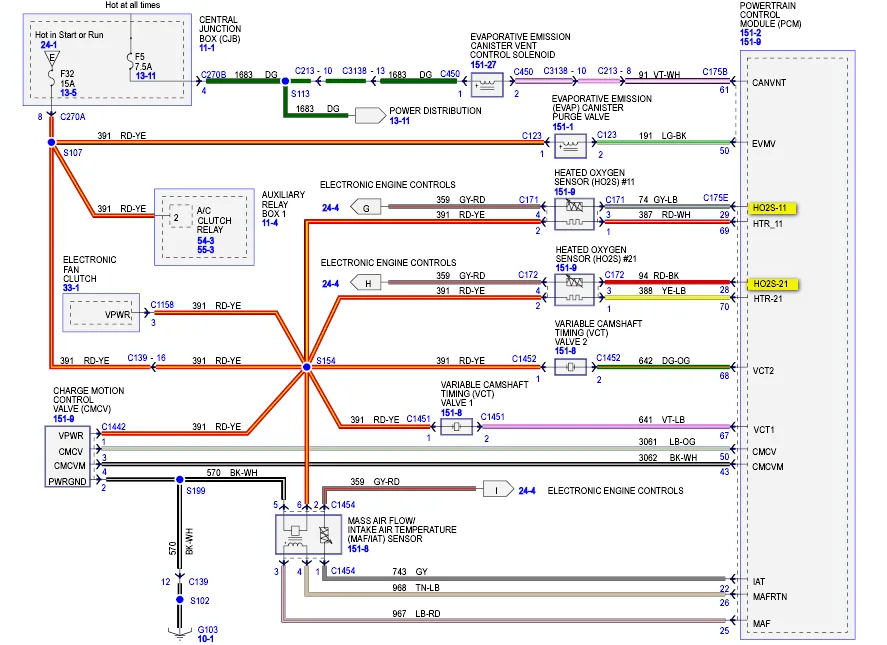Viewport: 887px width, 645px height.
Task: Open page link 54-3 in A/C clutch relay
Action: [x=206, y=240]
